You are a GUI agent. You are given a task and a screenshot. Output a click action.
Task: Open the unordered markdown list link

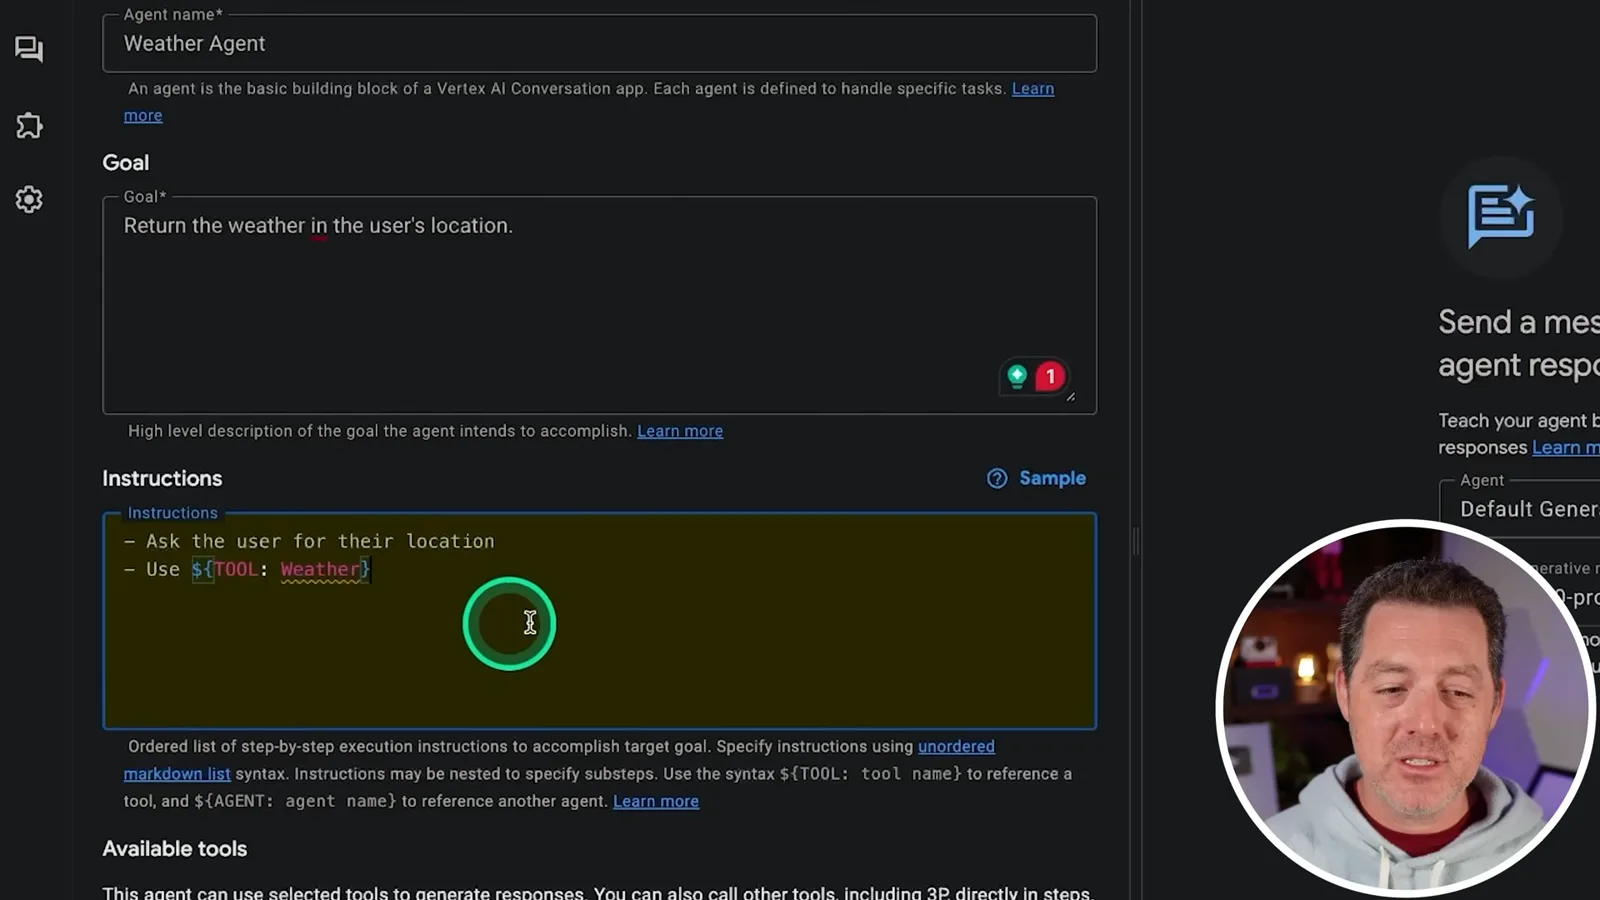956,746
